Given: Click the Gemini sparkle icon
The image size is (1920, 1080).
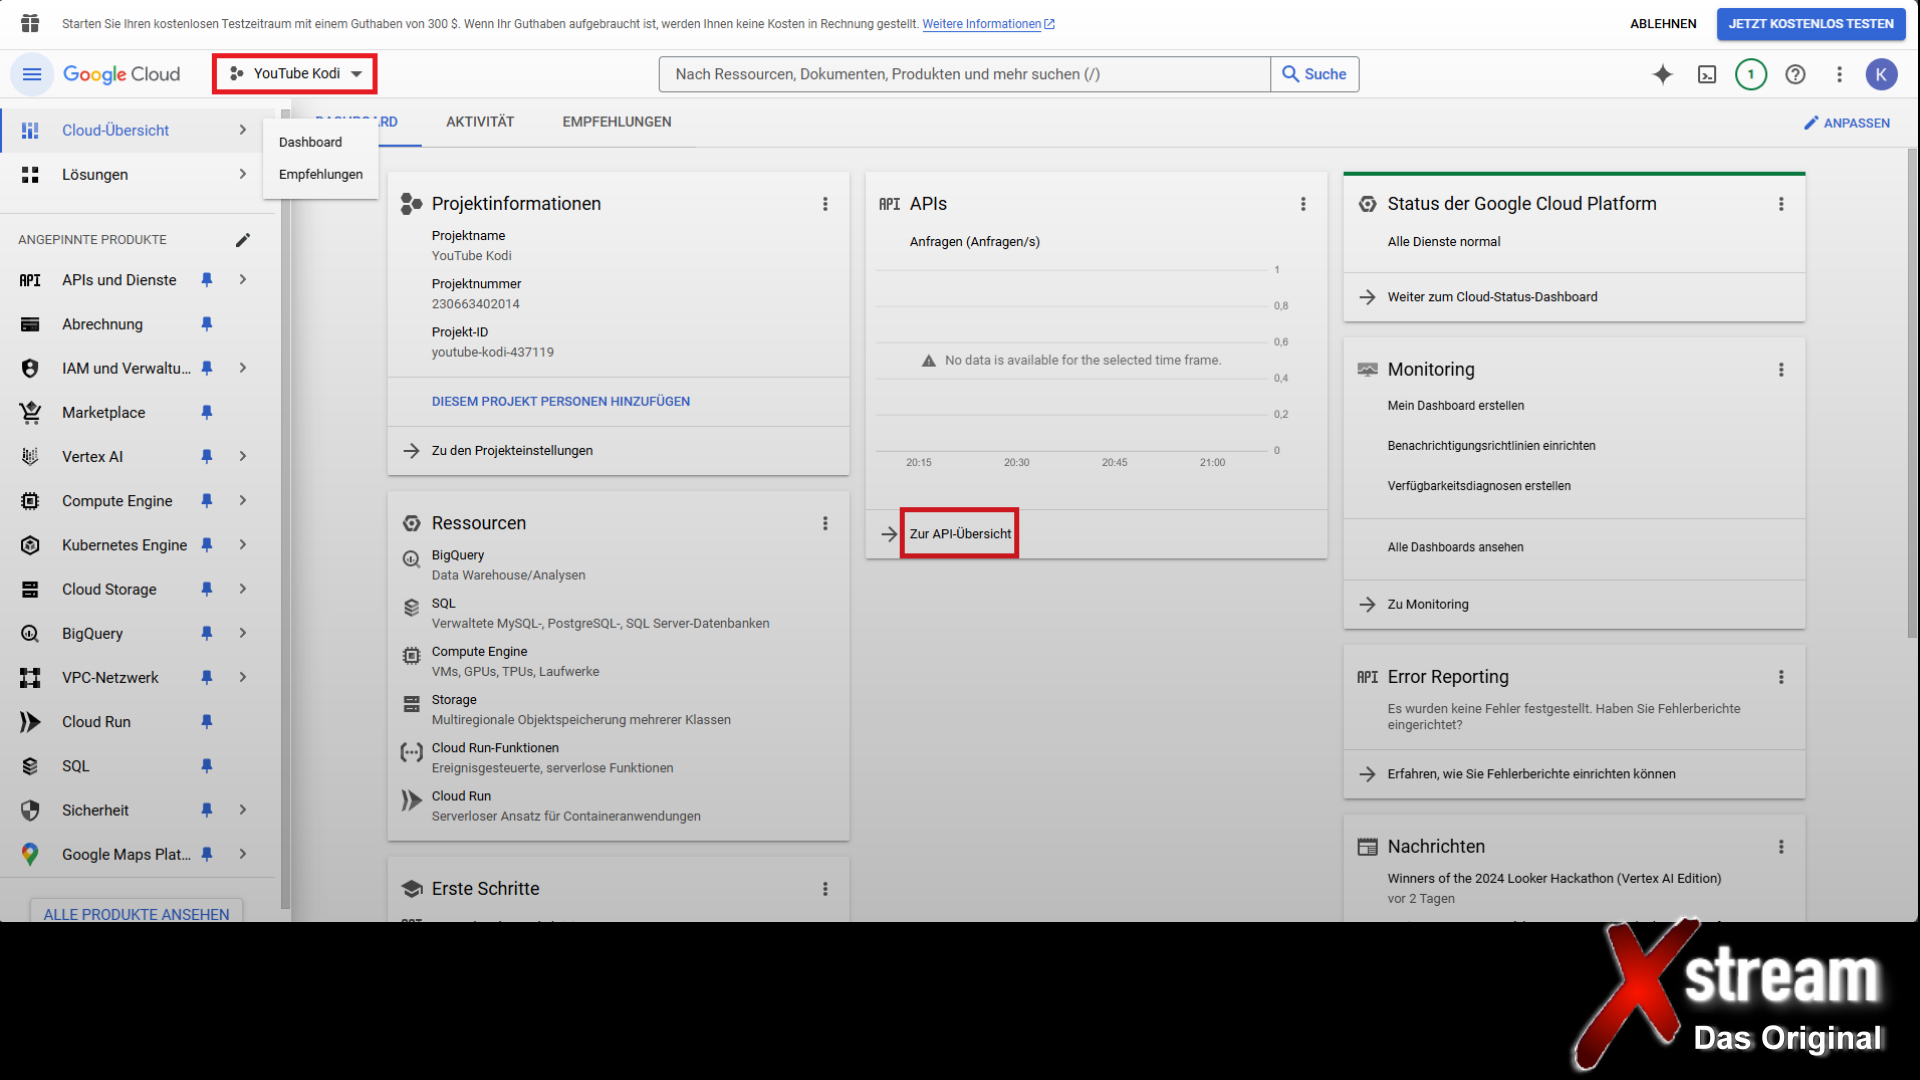Looking at the screenshot, I should [1662, 74].
